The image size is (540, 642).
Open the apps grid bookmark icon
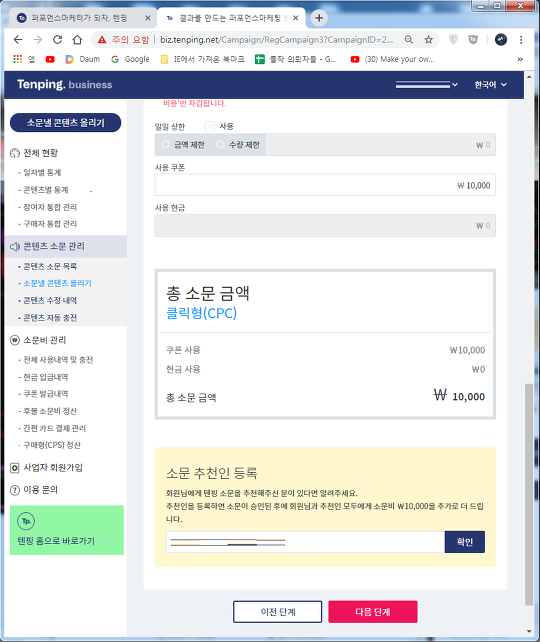point(17,59)
